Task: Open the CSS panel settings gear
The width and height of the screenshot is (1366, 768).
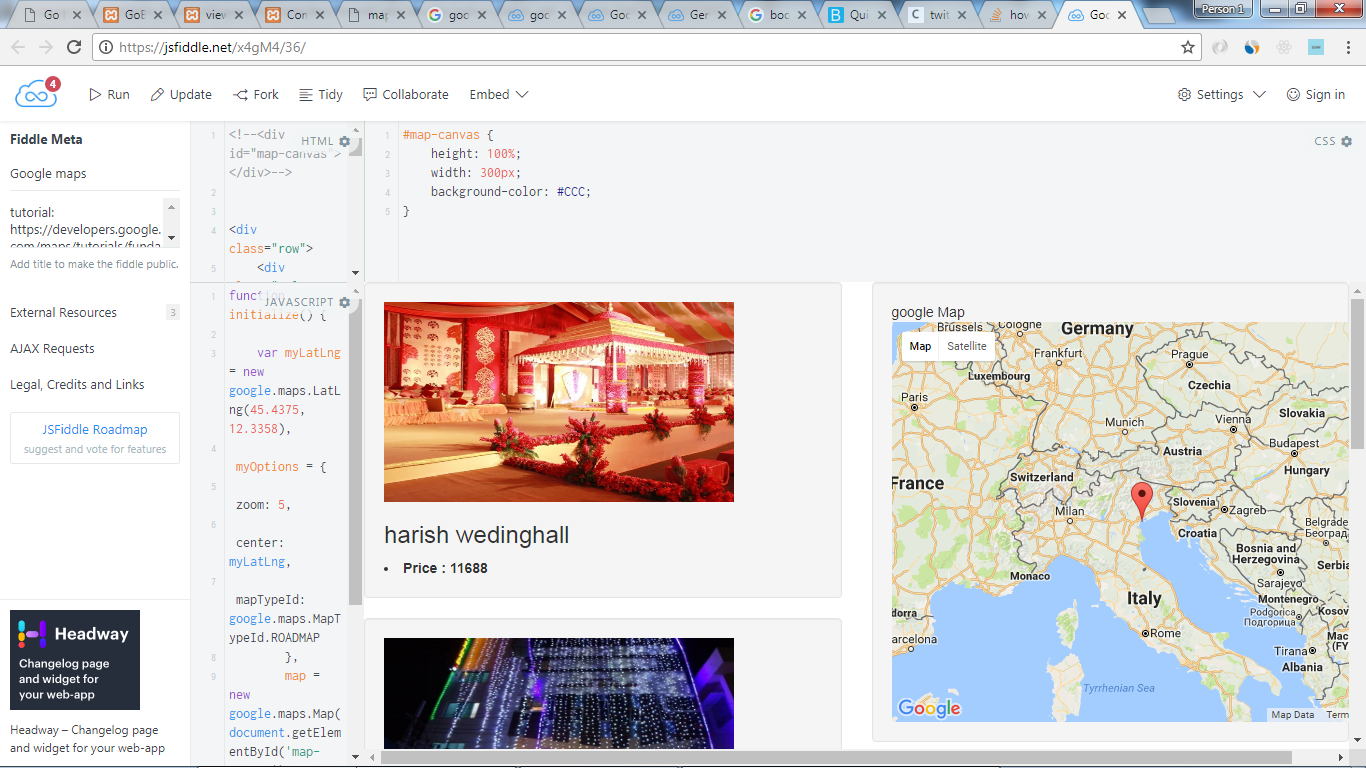Action: tap(1346, 142)
